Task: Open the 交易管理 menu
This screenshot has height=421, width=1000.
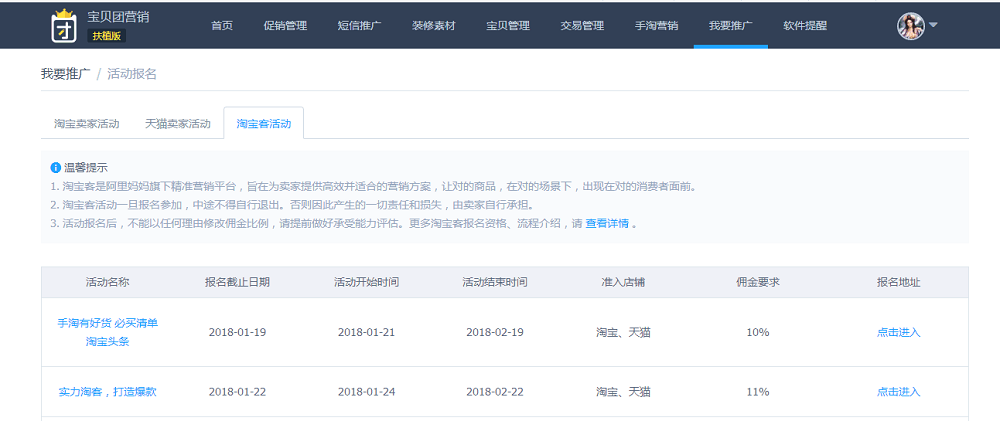Action: [x=582, y=26]
